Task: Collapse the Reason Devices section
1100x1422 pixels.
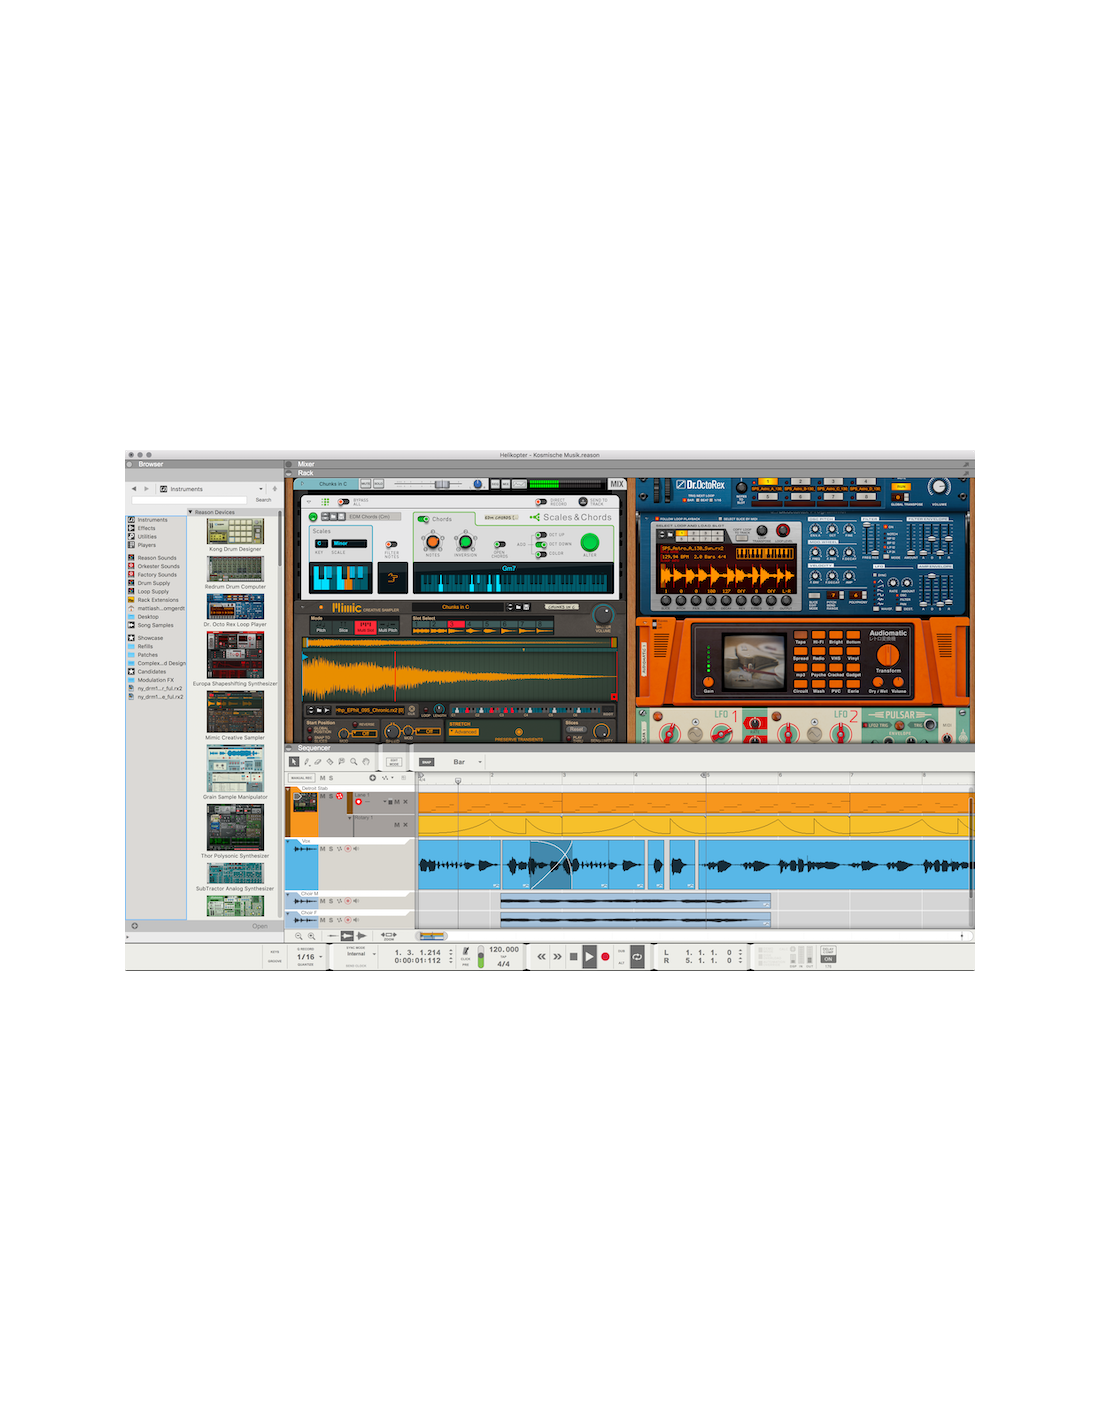Action: (191, 512)
